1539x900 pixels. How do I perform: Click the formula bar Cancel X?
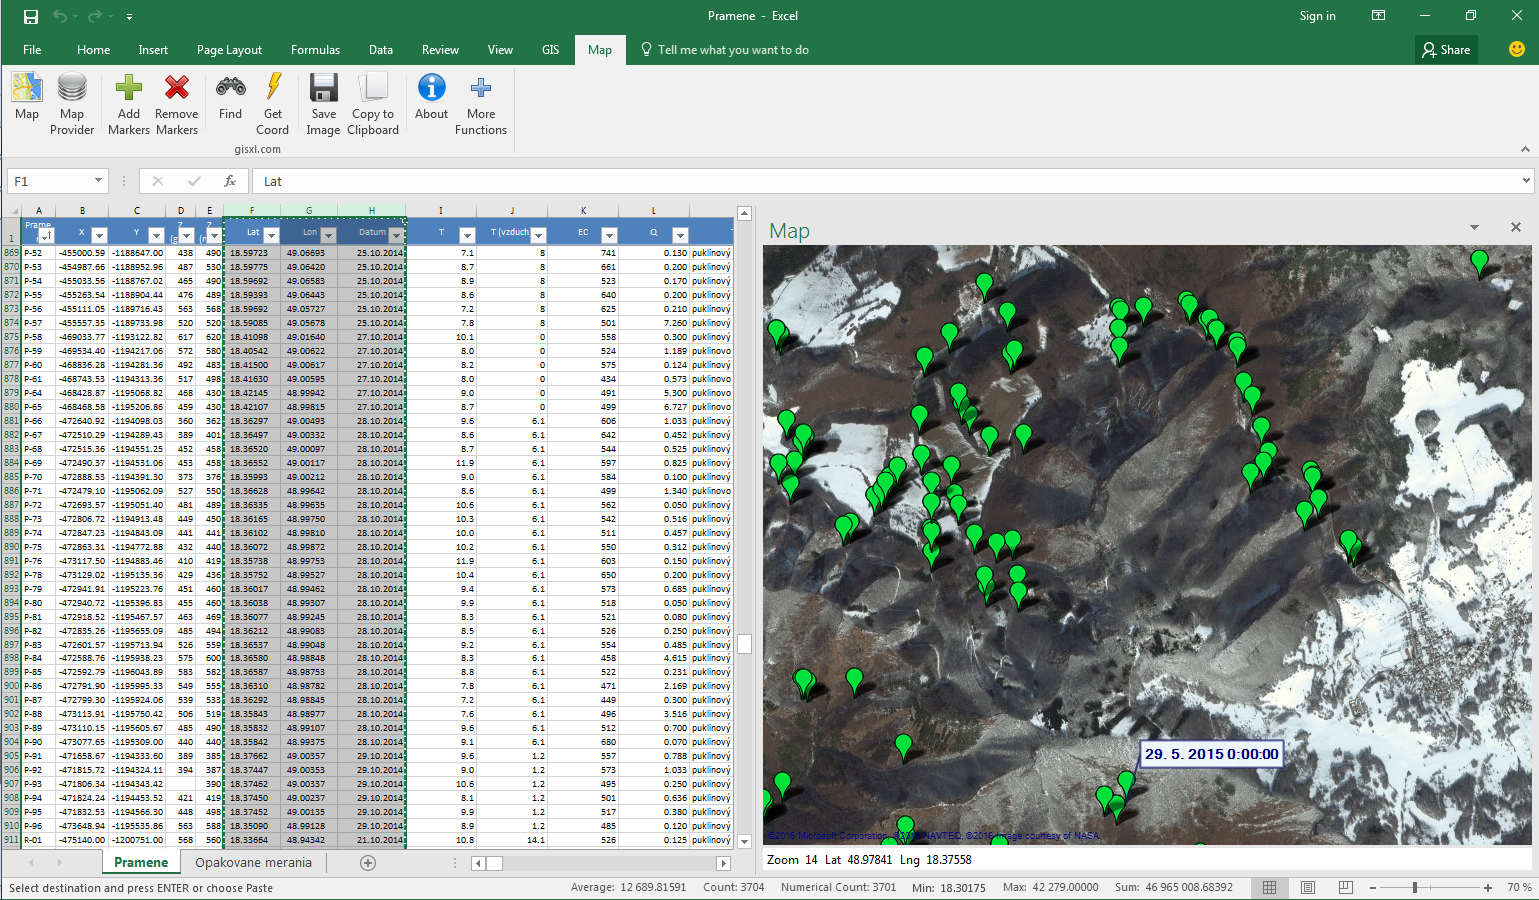pos(158,181)
